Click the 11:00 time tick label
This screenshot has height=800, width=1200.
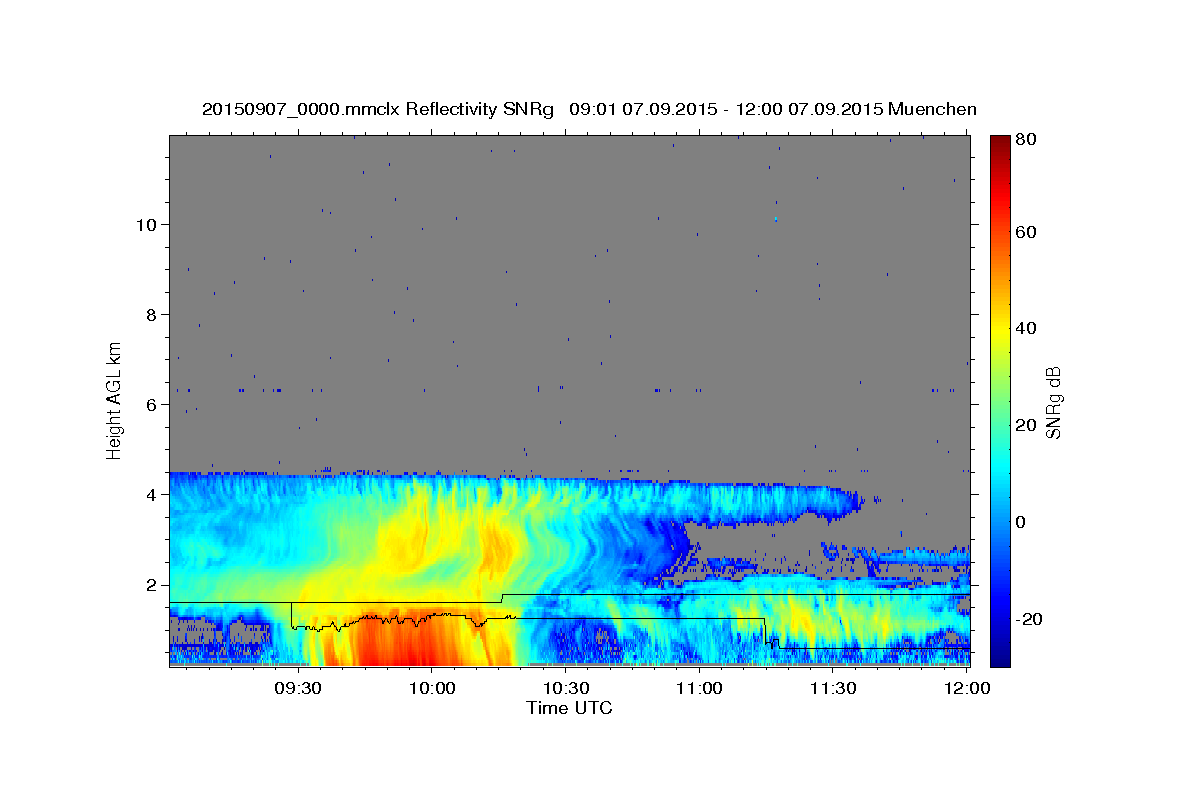tap(699, 689)
